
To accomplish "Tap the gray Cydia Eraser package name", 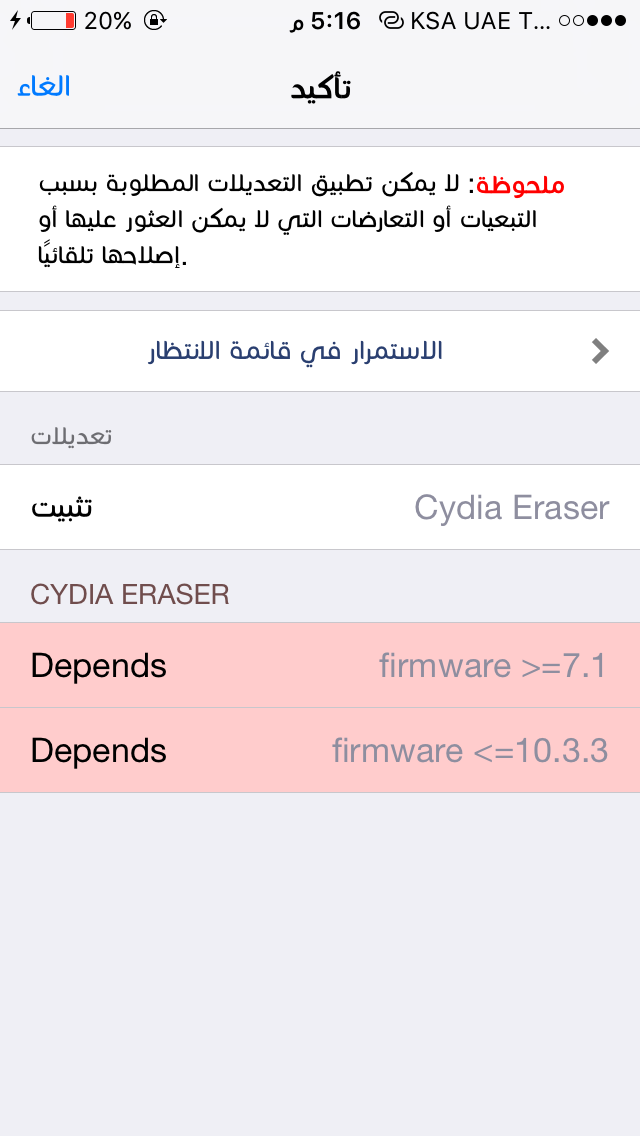I will pos(512,508).
